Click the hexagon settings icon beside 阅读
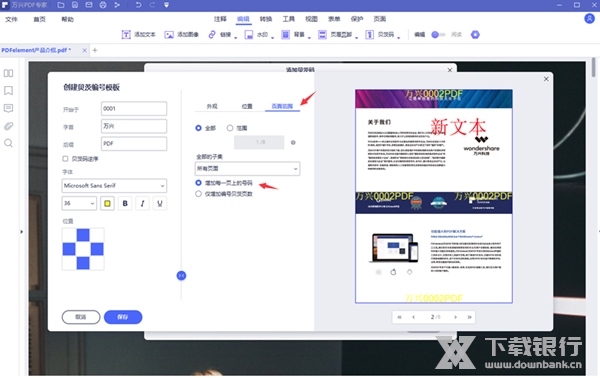600x378 pixels. coord(475,35)
